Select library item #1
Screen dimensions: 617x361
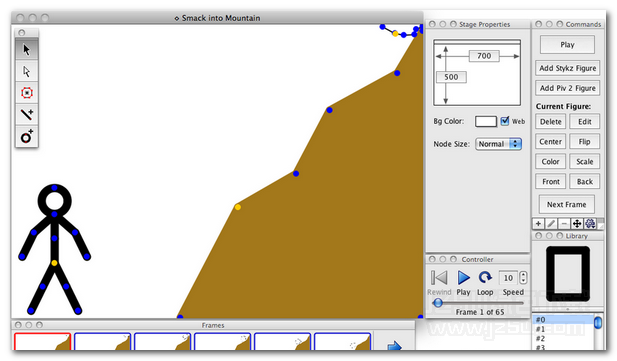pyautogui.click(x=563, y=329)
